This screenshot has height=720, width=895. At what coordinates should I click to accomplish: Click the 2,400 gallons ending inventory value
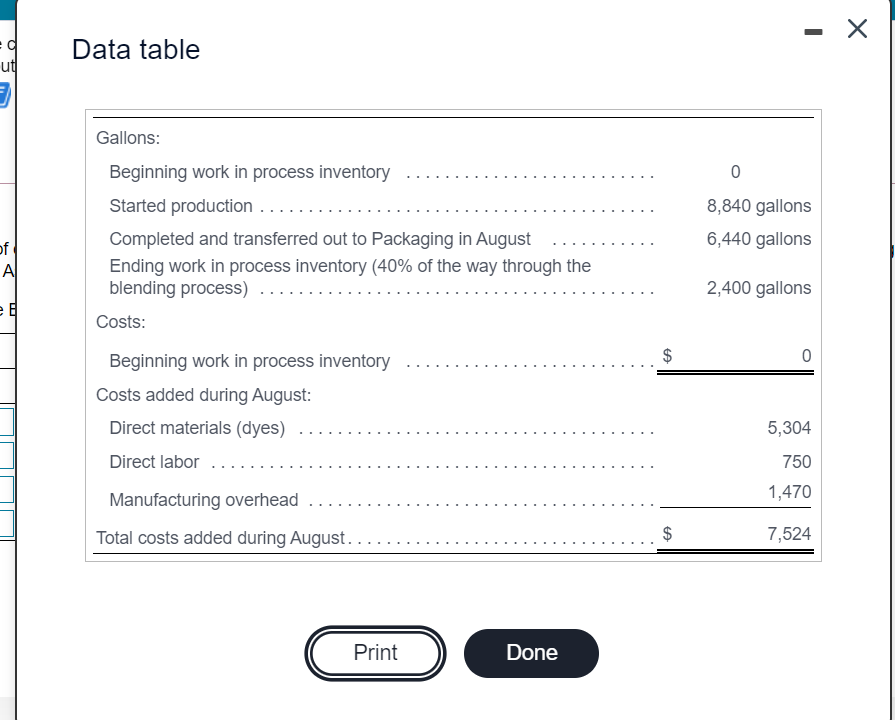coord(758,288)
